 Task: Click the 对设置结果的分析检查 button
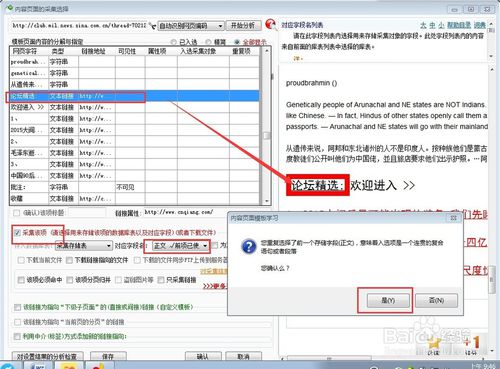47,356
